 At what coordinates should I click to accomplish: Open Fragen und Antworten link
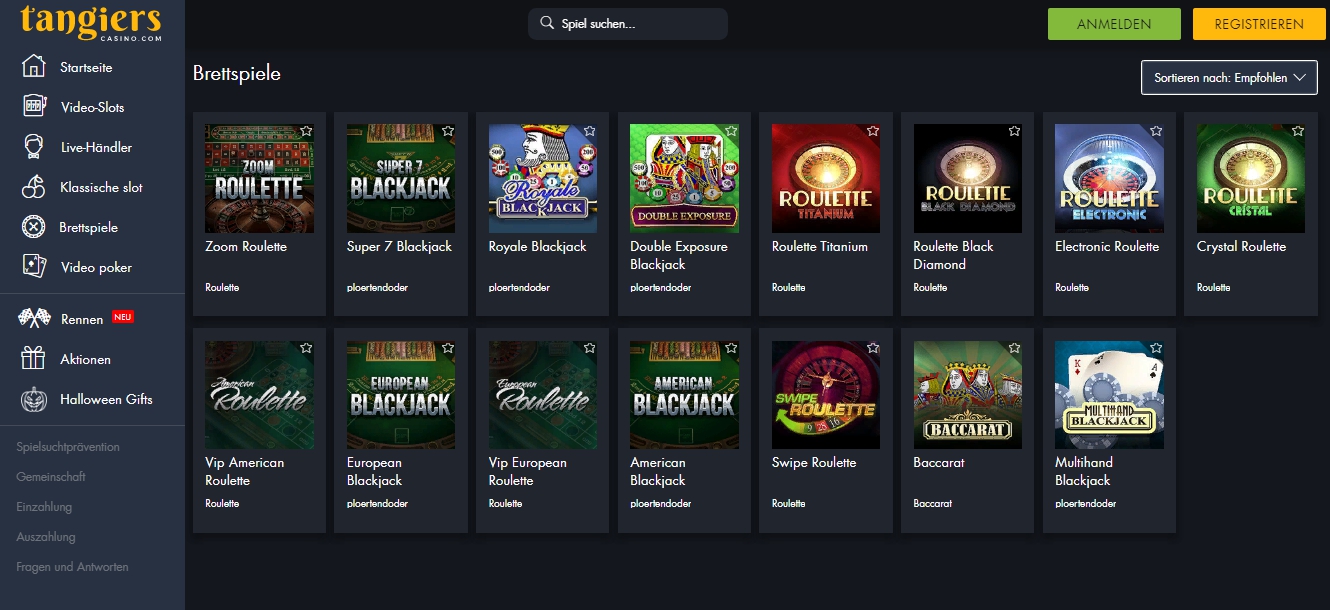click(72, 567)
